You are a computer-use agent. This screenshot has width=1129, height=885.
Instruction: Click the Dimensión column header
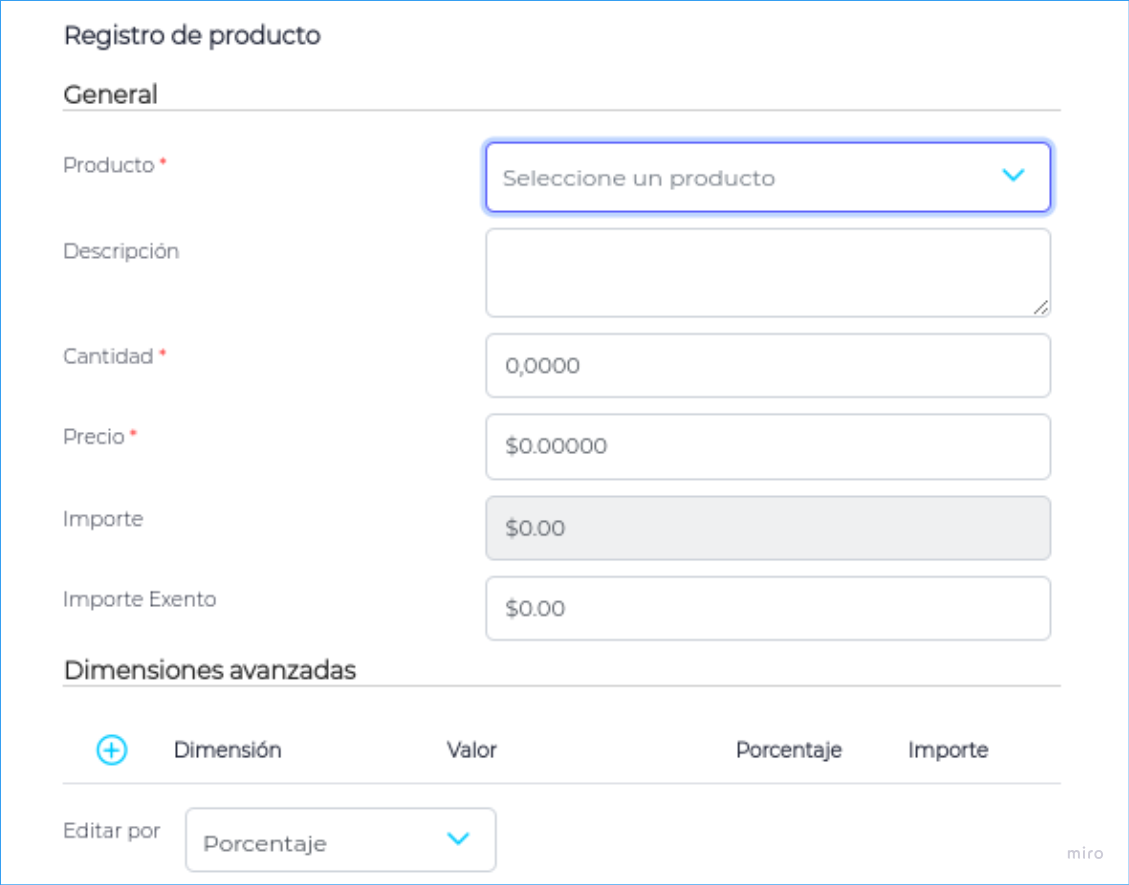pos(227,750)
